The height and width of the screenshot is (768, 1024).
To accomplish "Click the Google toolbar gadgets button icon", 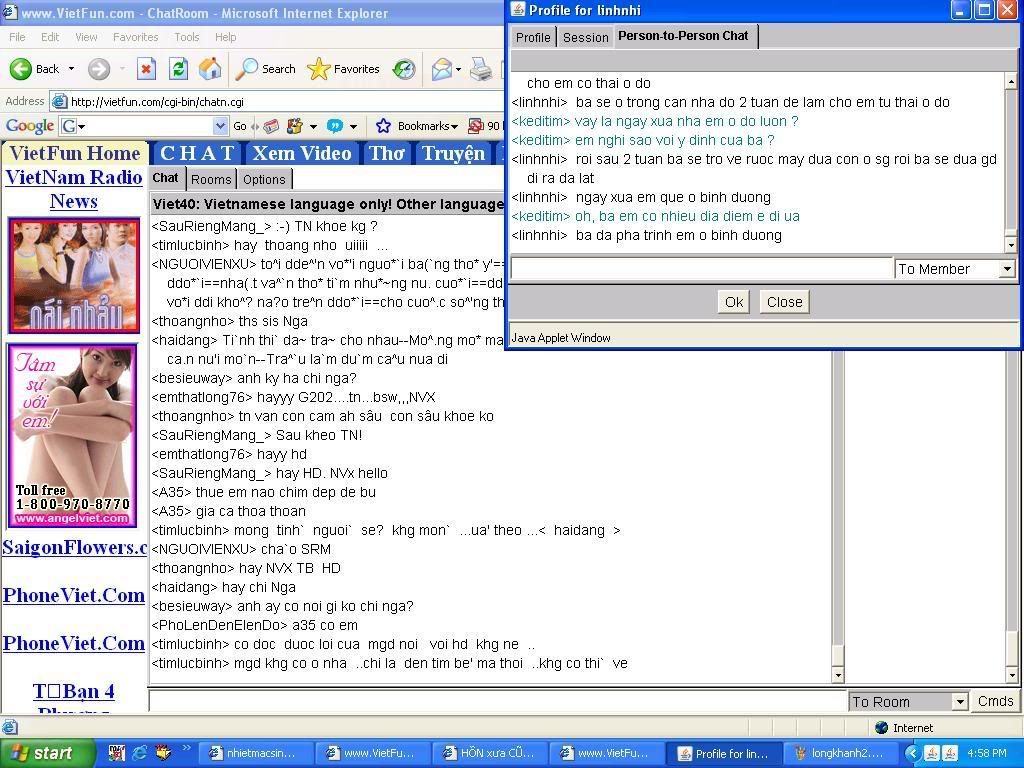I will click(295, 125).
